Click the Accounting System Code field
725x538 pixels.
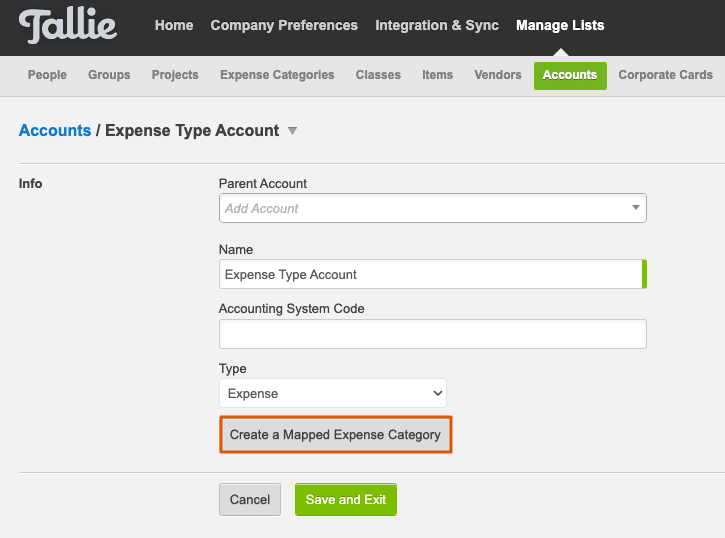(433, 334)
